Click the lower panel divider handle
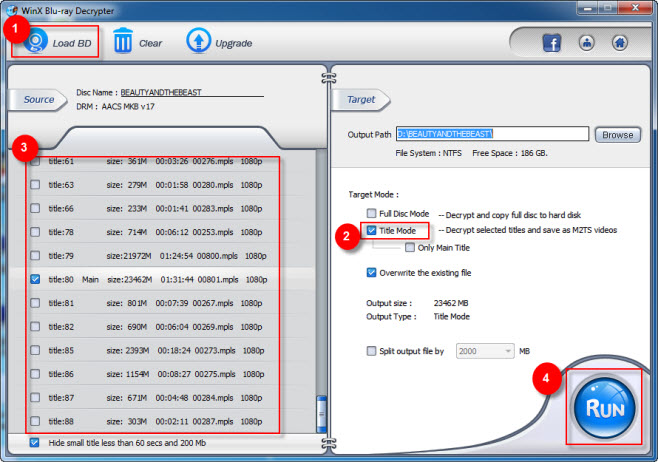This screenshot has width=658, height=462. point(329,443)
